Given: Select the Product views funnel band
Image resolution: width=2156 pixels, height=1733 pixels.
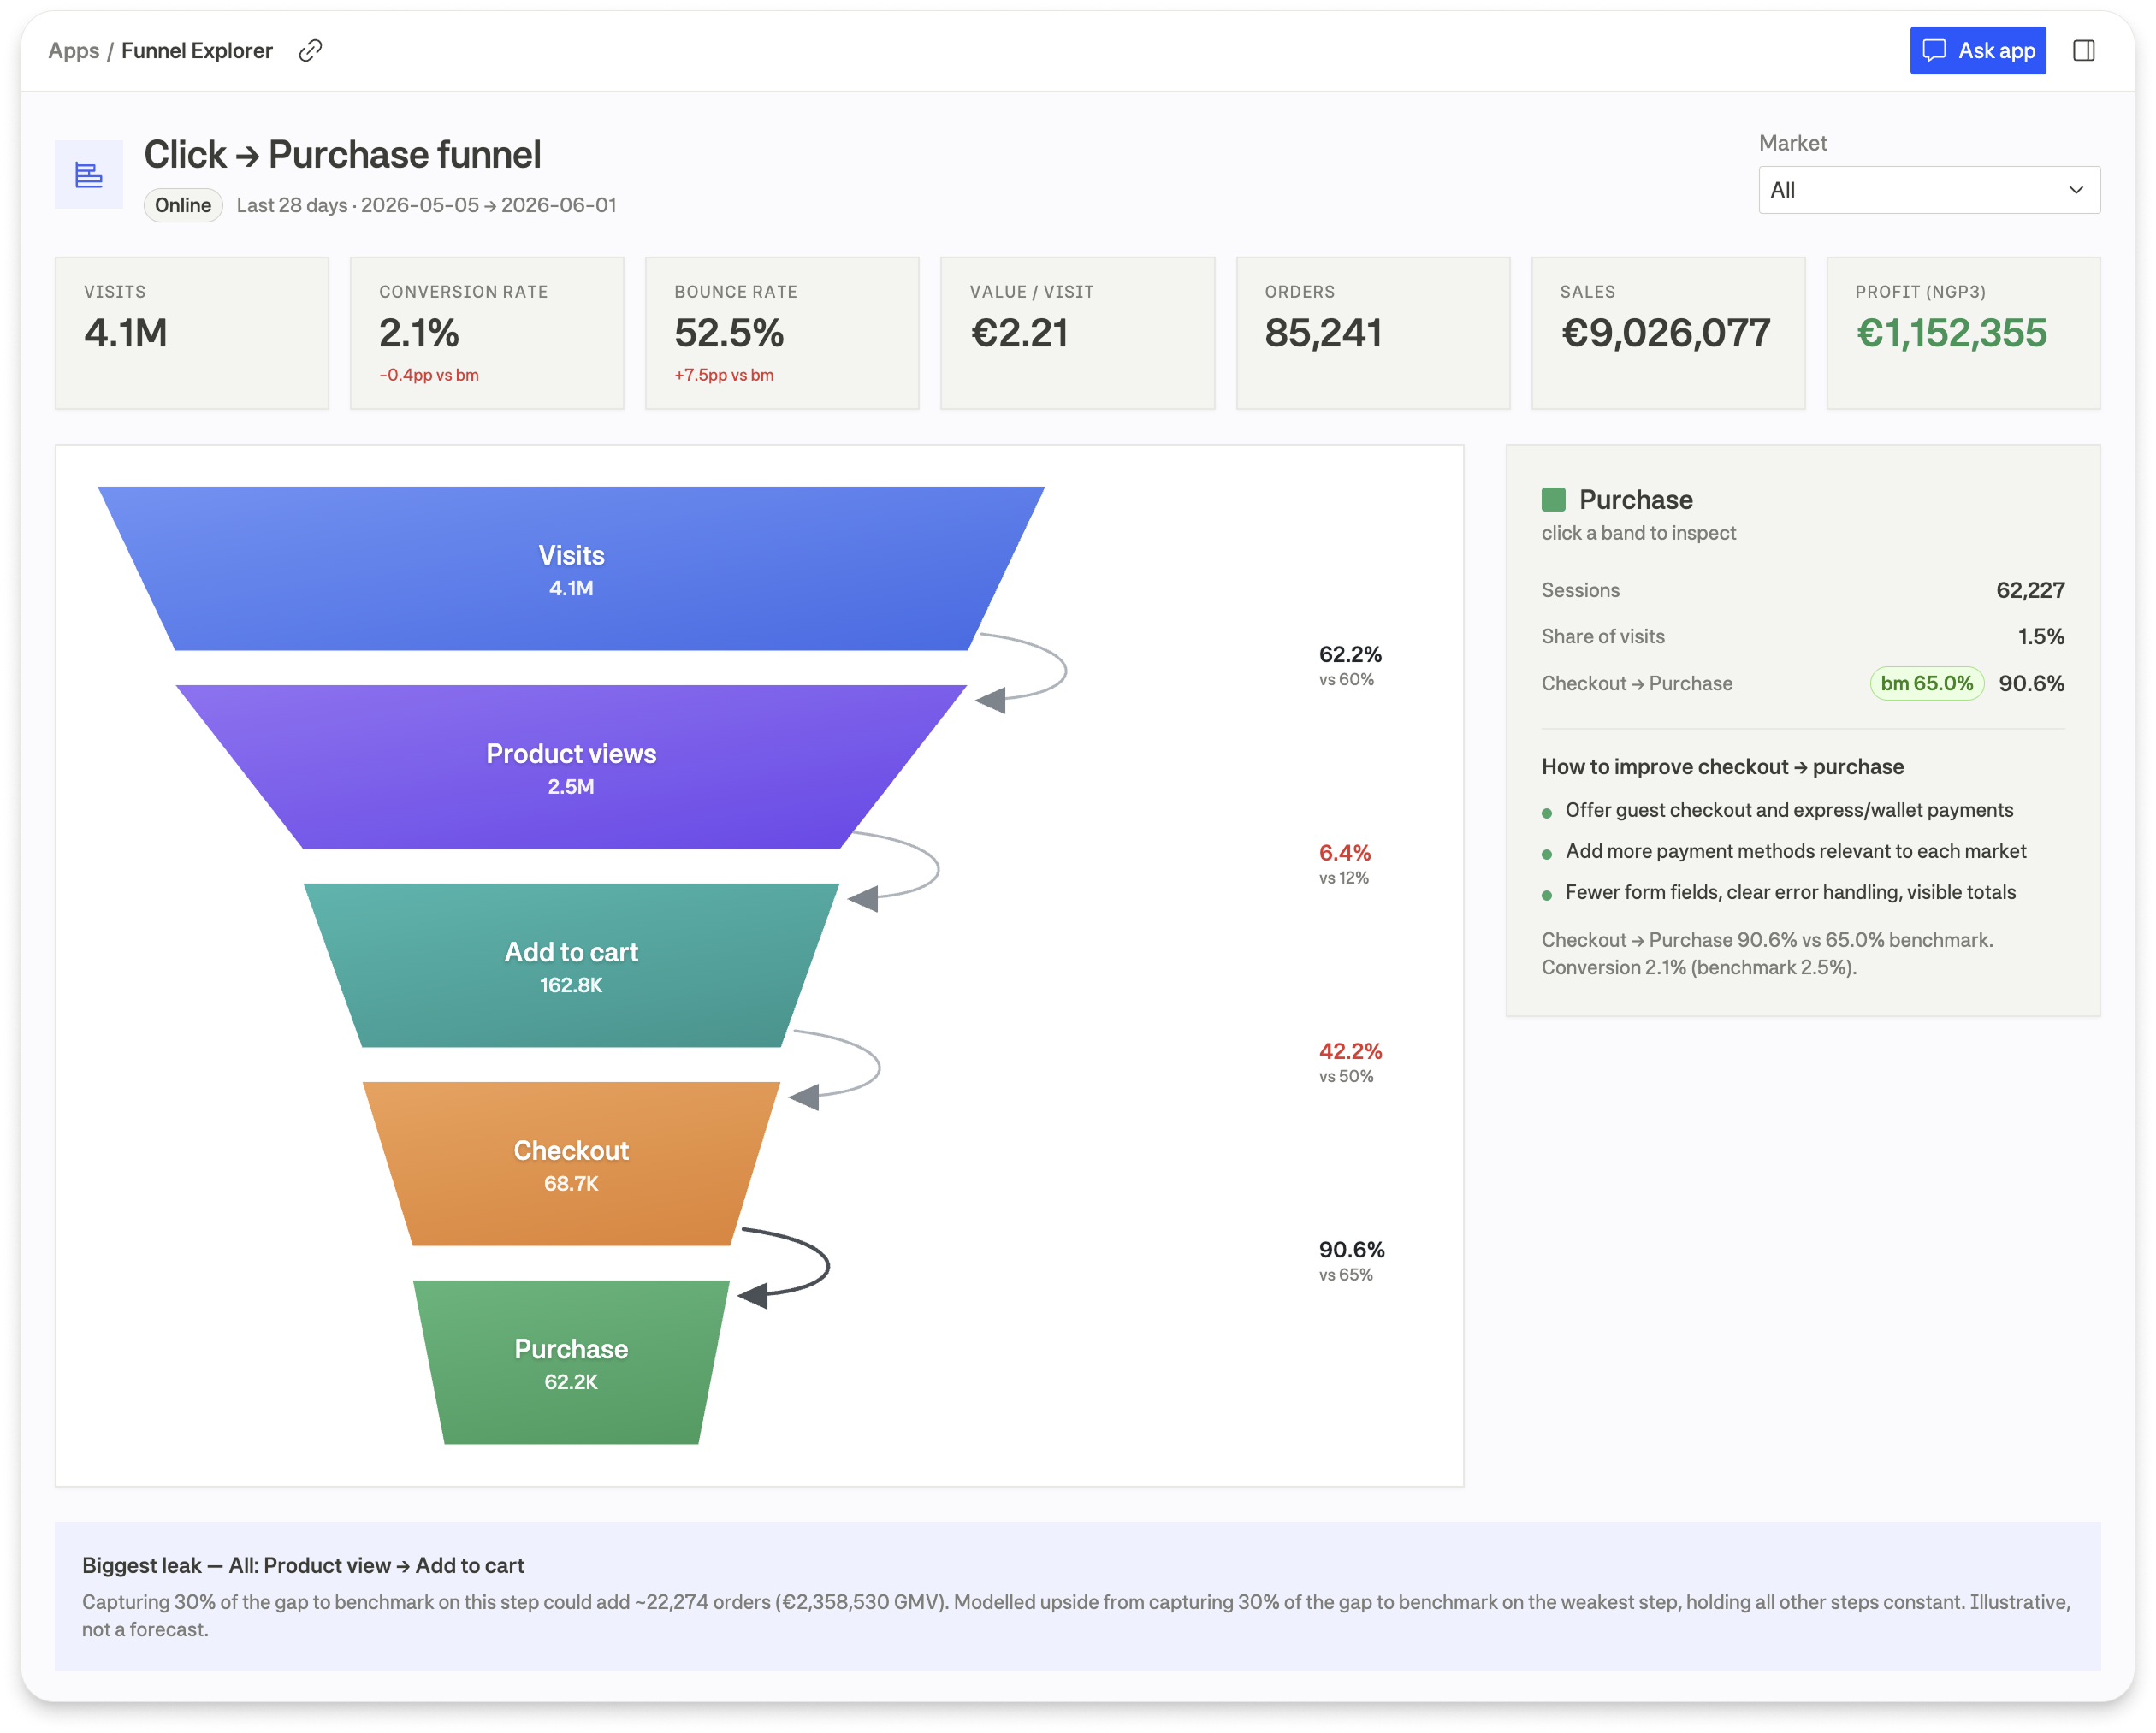Looking at the screenshot, I should point(571,767).
